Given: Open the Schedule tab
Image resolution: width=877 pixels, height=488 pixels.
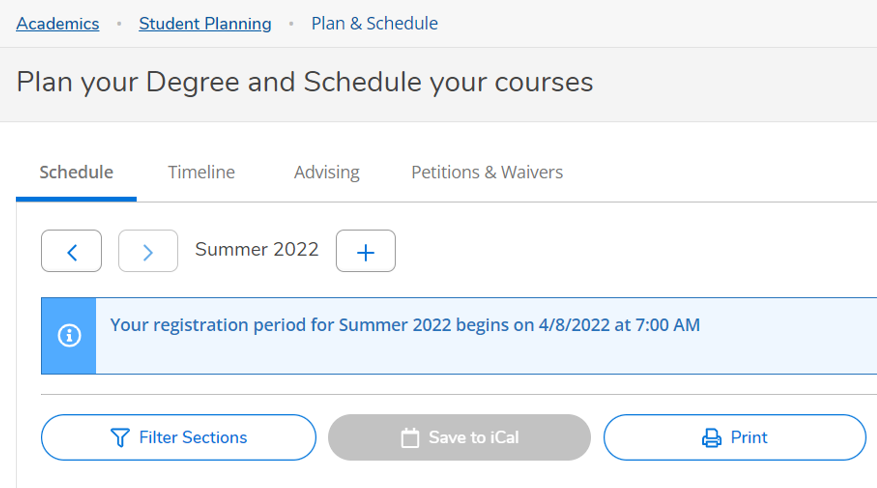Looking at the screenshot, I should click(x=76, y=172).
